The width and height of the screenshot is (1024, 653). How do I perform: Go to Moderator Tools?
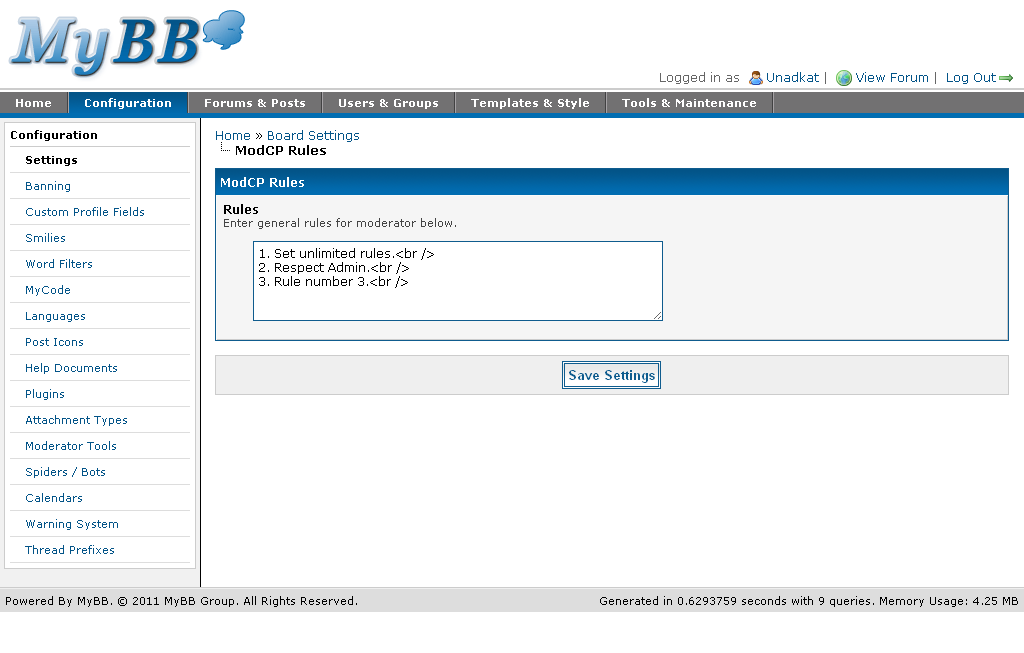71,446
